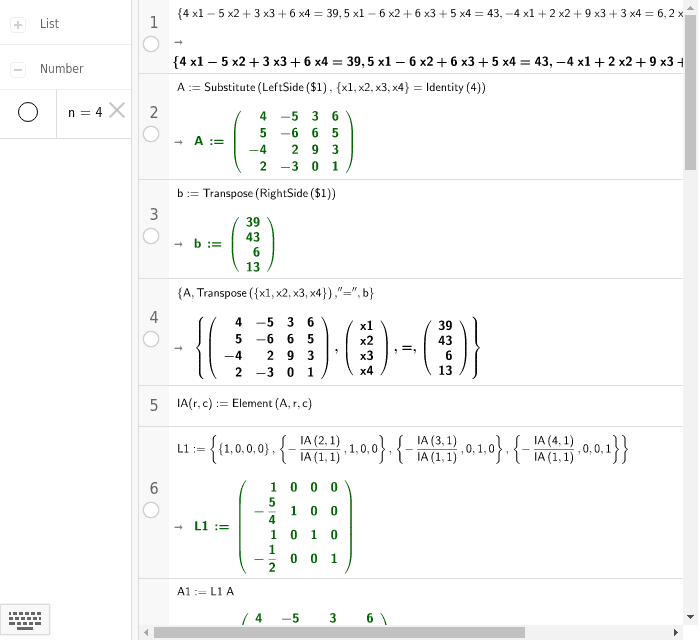Select the L1 matrix output
The image size is (700, 642).
[x=273, y=527]
